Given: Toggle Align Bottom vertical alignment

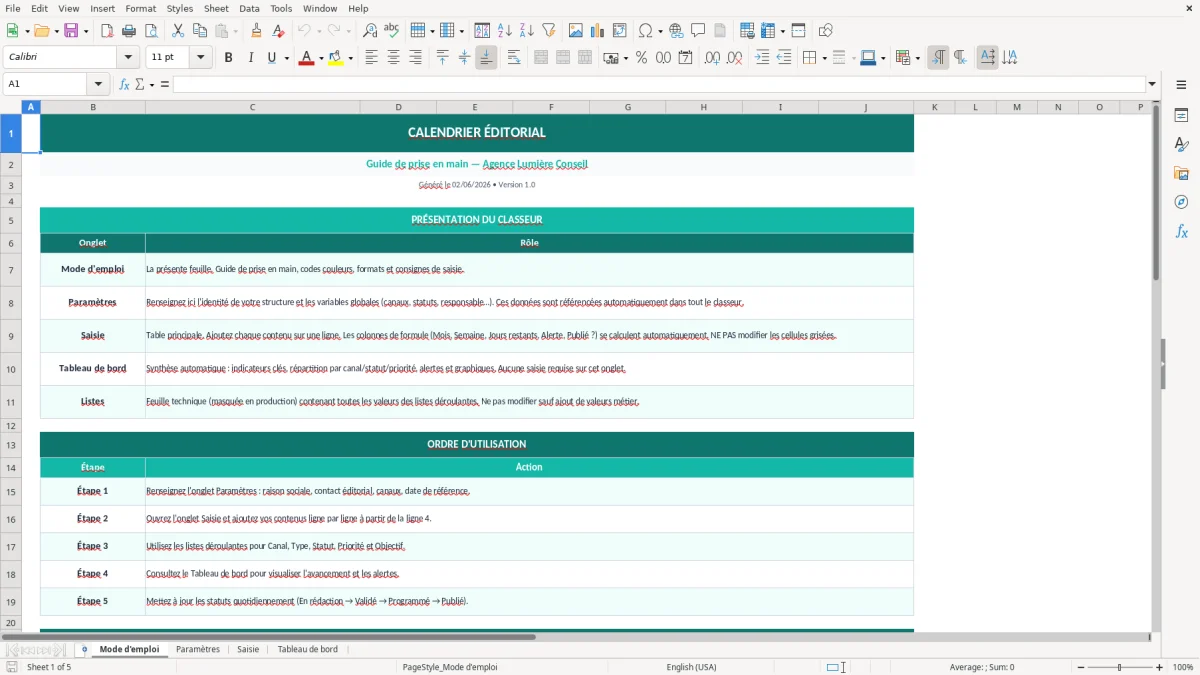Looking at the screenshot, I should coord(486,58).
